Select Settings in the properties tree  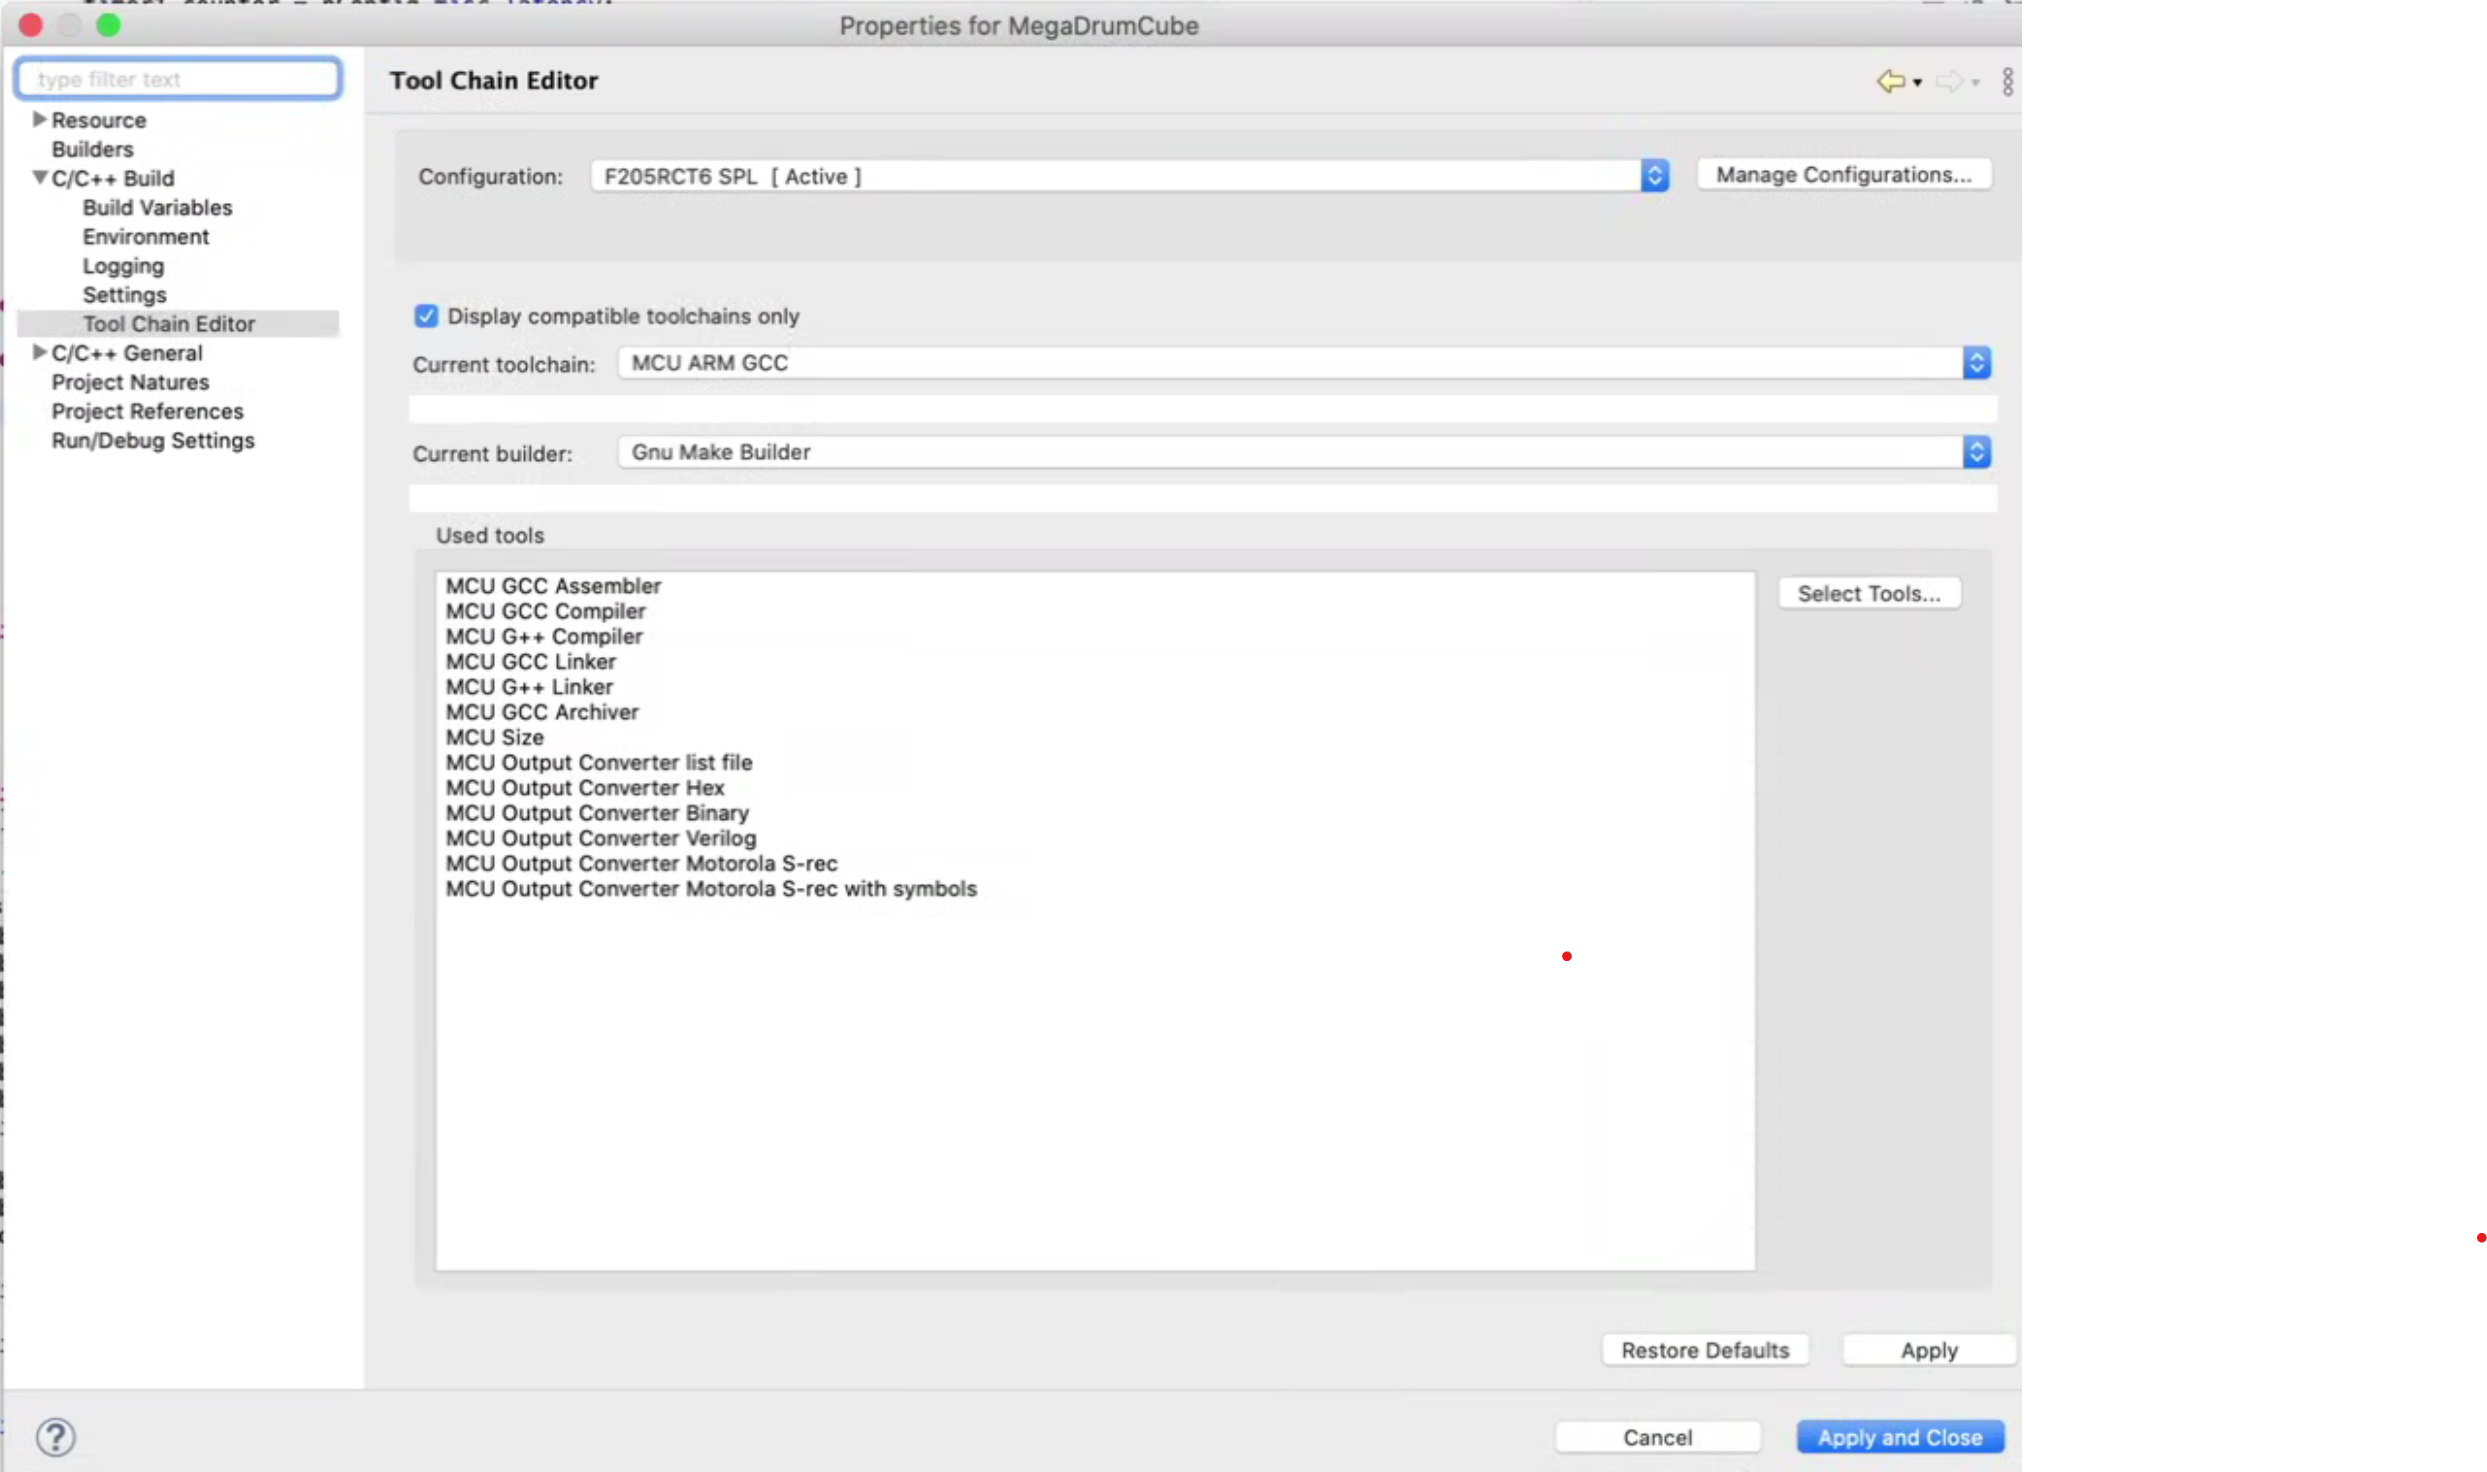click(124, 295)
